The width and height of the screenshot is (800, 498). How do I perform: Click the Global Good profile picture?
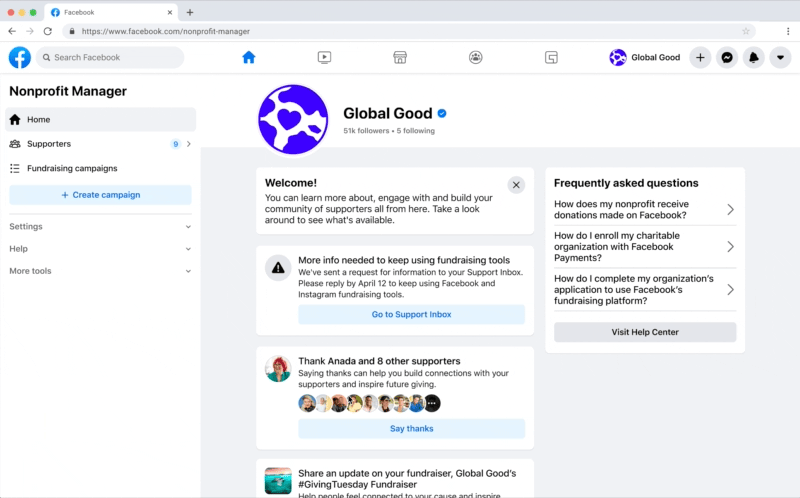pyautogui.click(x=293, y=120)
